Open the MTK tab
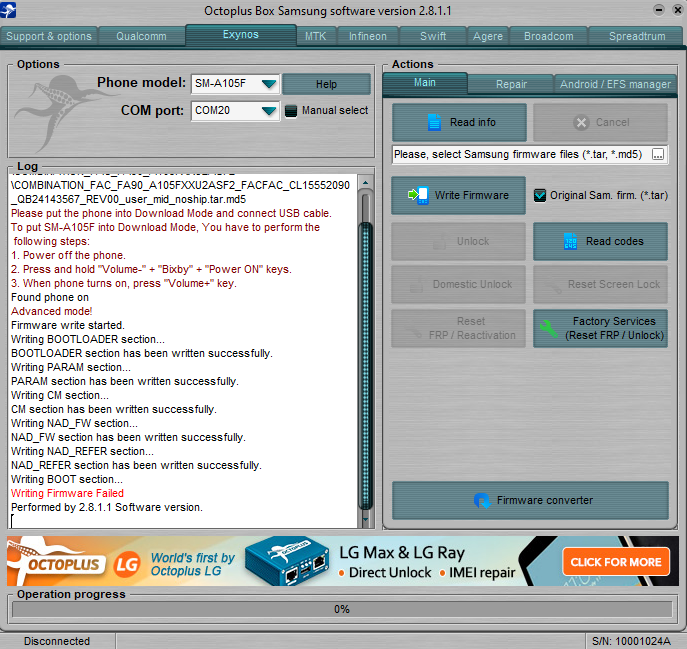The height and width of the screenshot is (649, 687). click(x=315, y=36)
